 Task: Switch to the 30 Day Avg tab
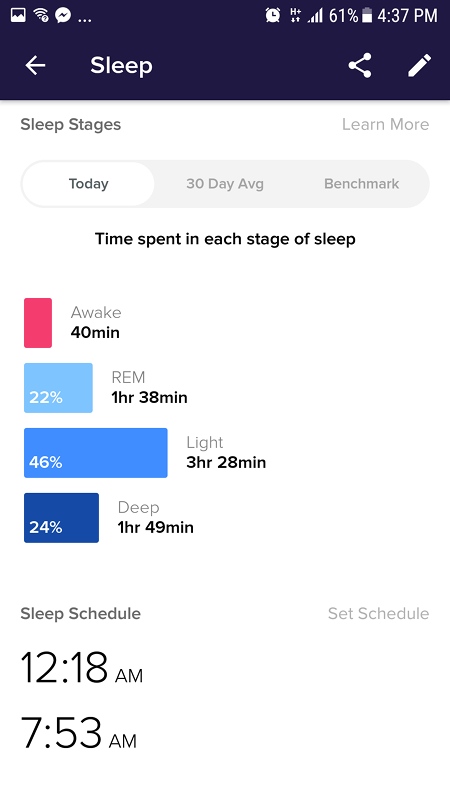click(x=225, y=184)
